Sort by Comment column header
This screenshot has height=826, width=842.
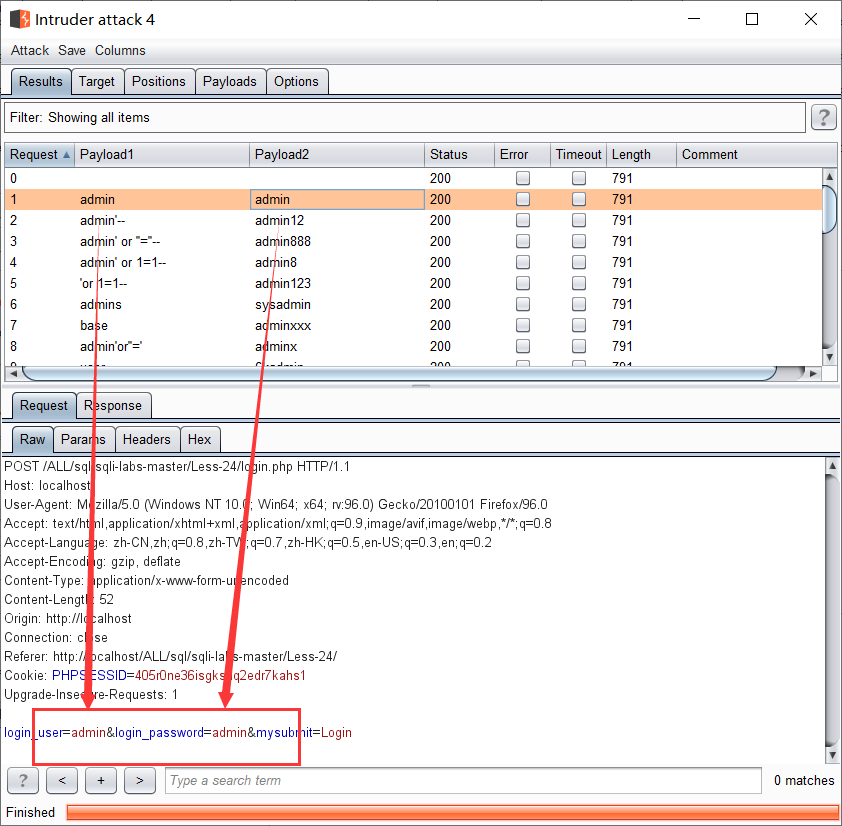[756, 155]
